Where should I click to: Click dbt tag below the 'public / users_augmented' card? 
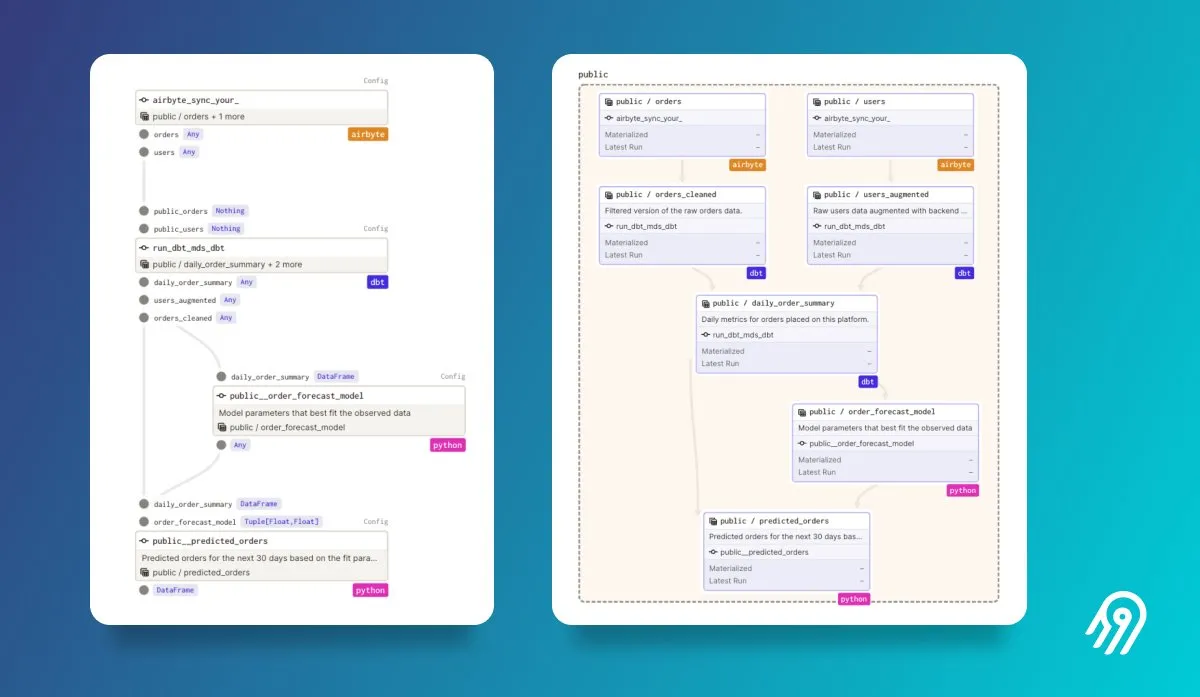click(x=964, y=273)
